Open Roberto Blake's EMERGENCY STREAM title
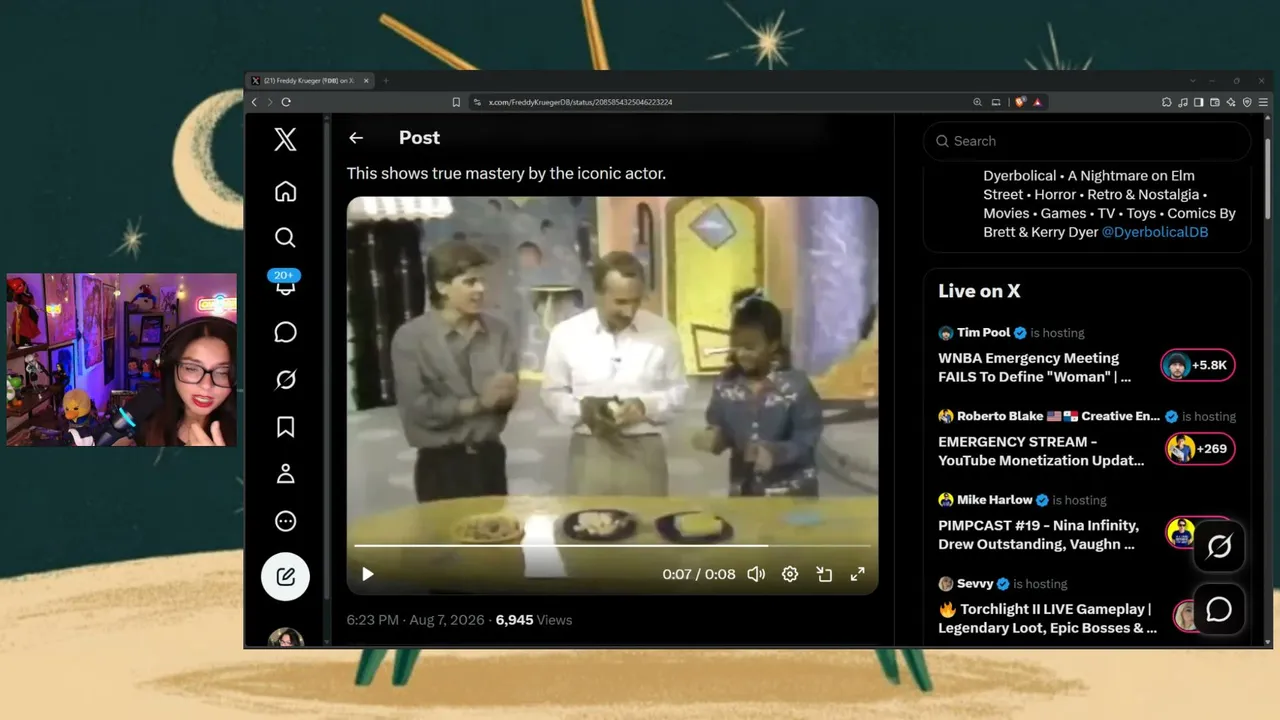Viewport: 1280px width, 720px height. (x=1041, y=451)
